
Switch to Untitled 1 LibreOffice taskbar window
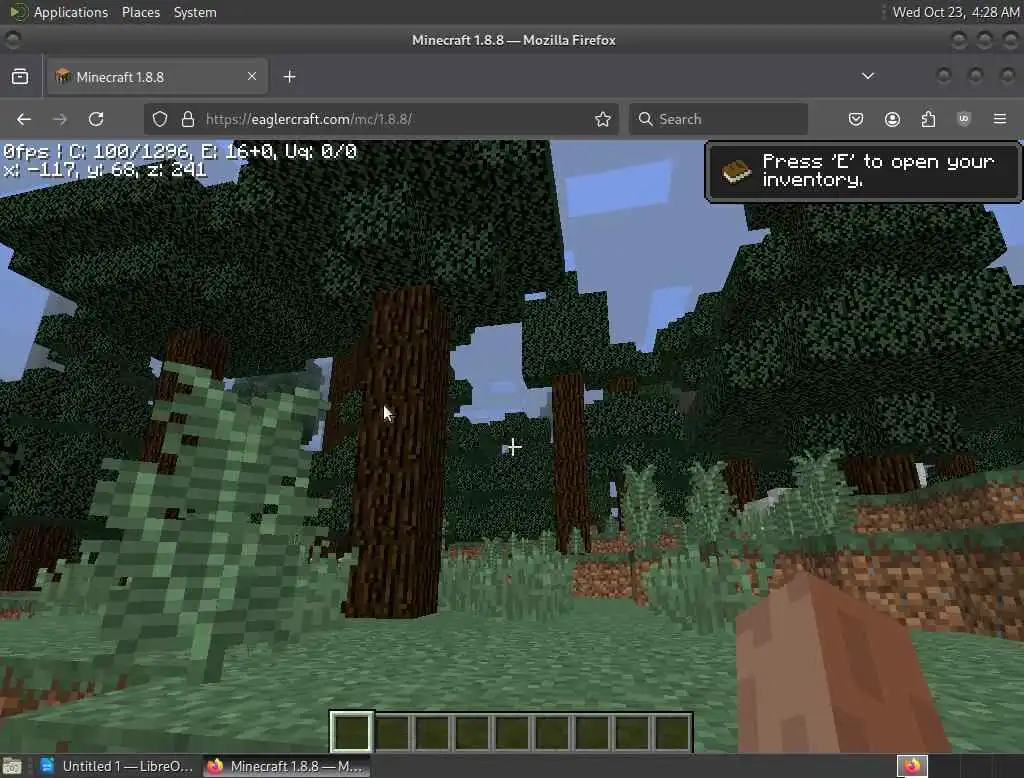click(118, 766)
